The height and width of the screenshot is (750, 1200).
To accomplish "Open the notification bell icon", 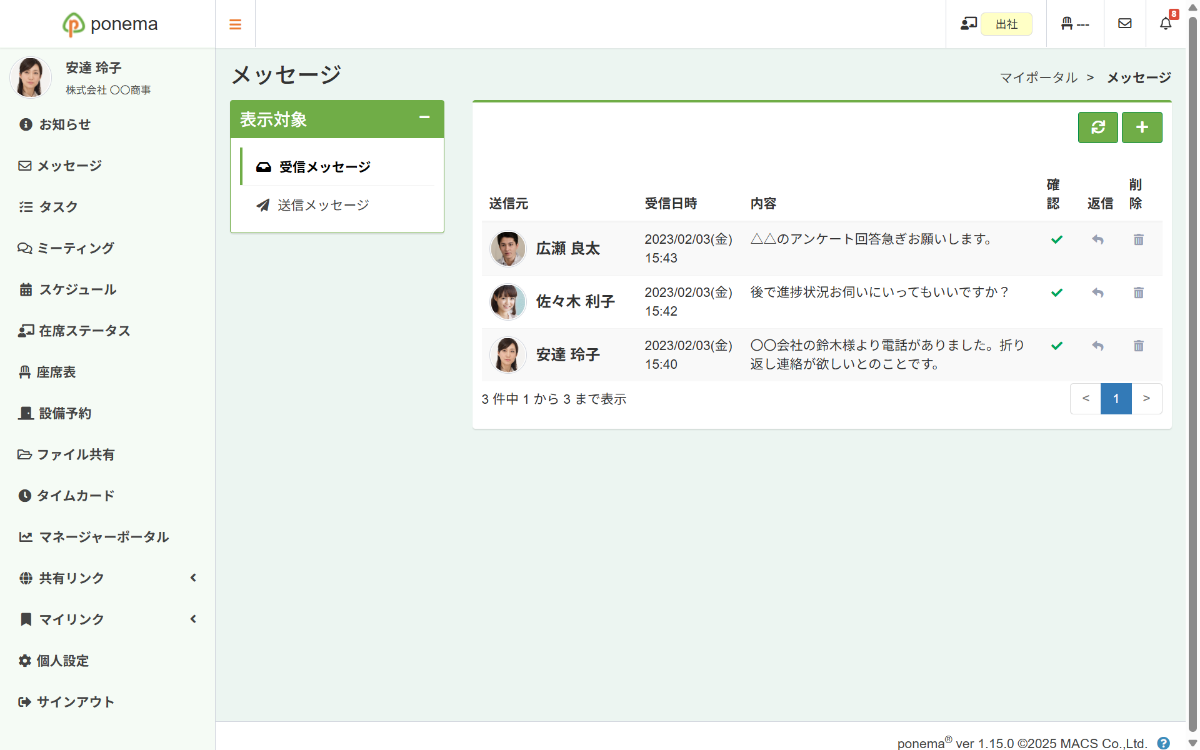I will coord(1166,24).
